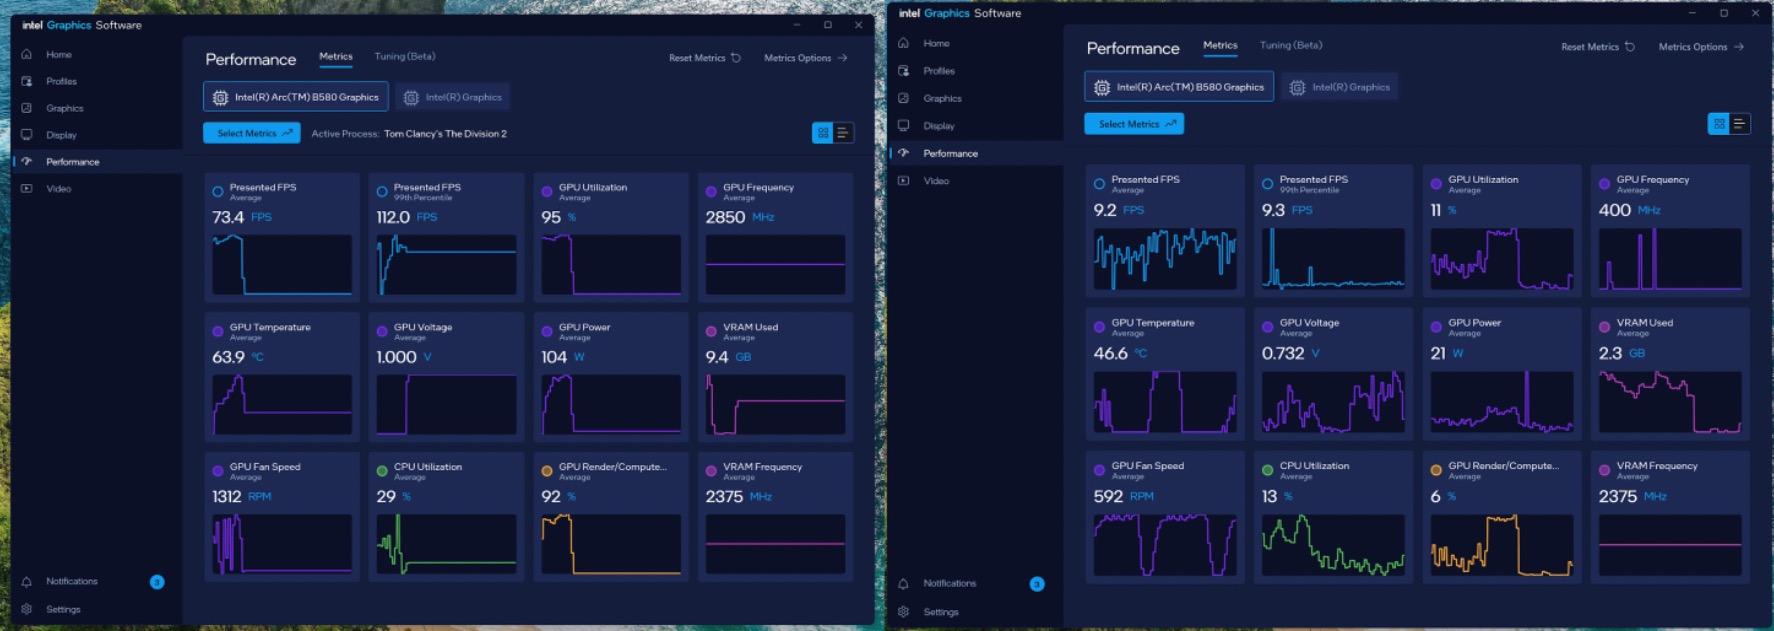Click GPU Fan Speed 1312 RPM card
This screenshot has height=631, width=1774.
pos(282,517)
